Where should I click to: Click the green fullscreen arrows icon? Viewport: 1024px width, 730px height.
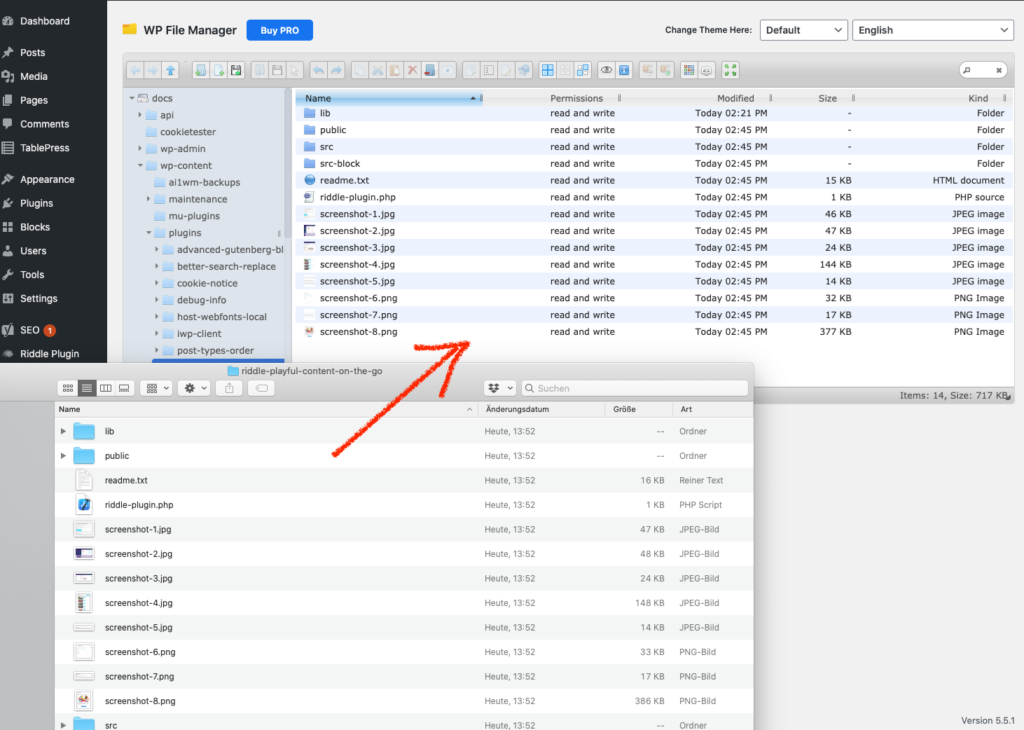click(x=730, y=71)
